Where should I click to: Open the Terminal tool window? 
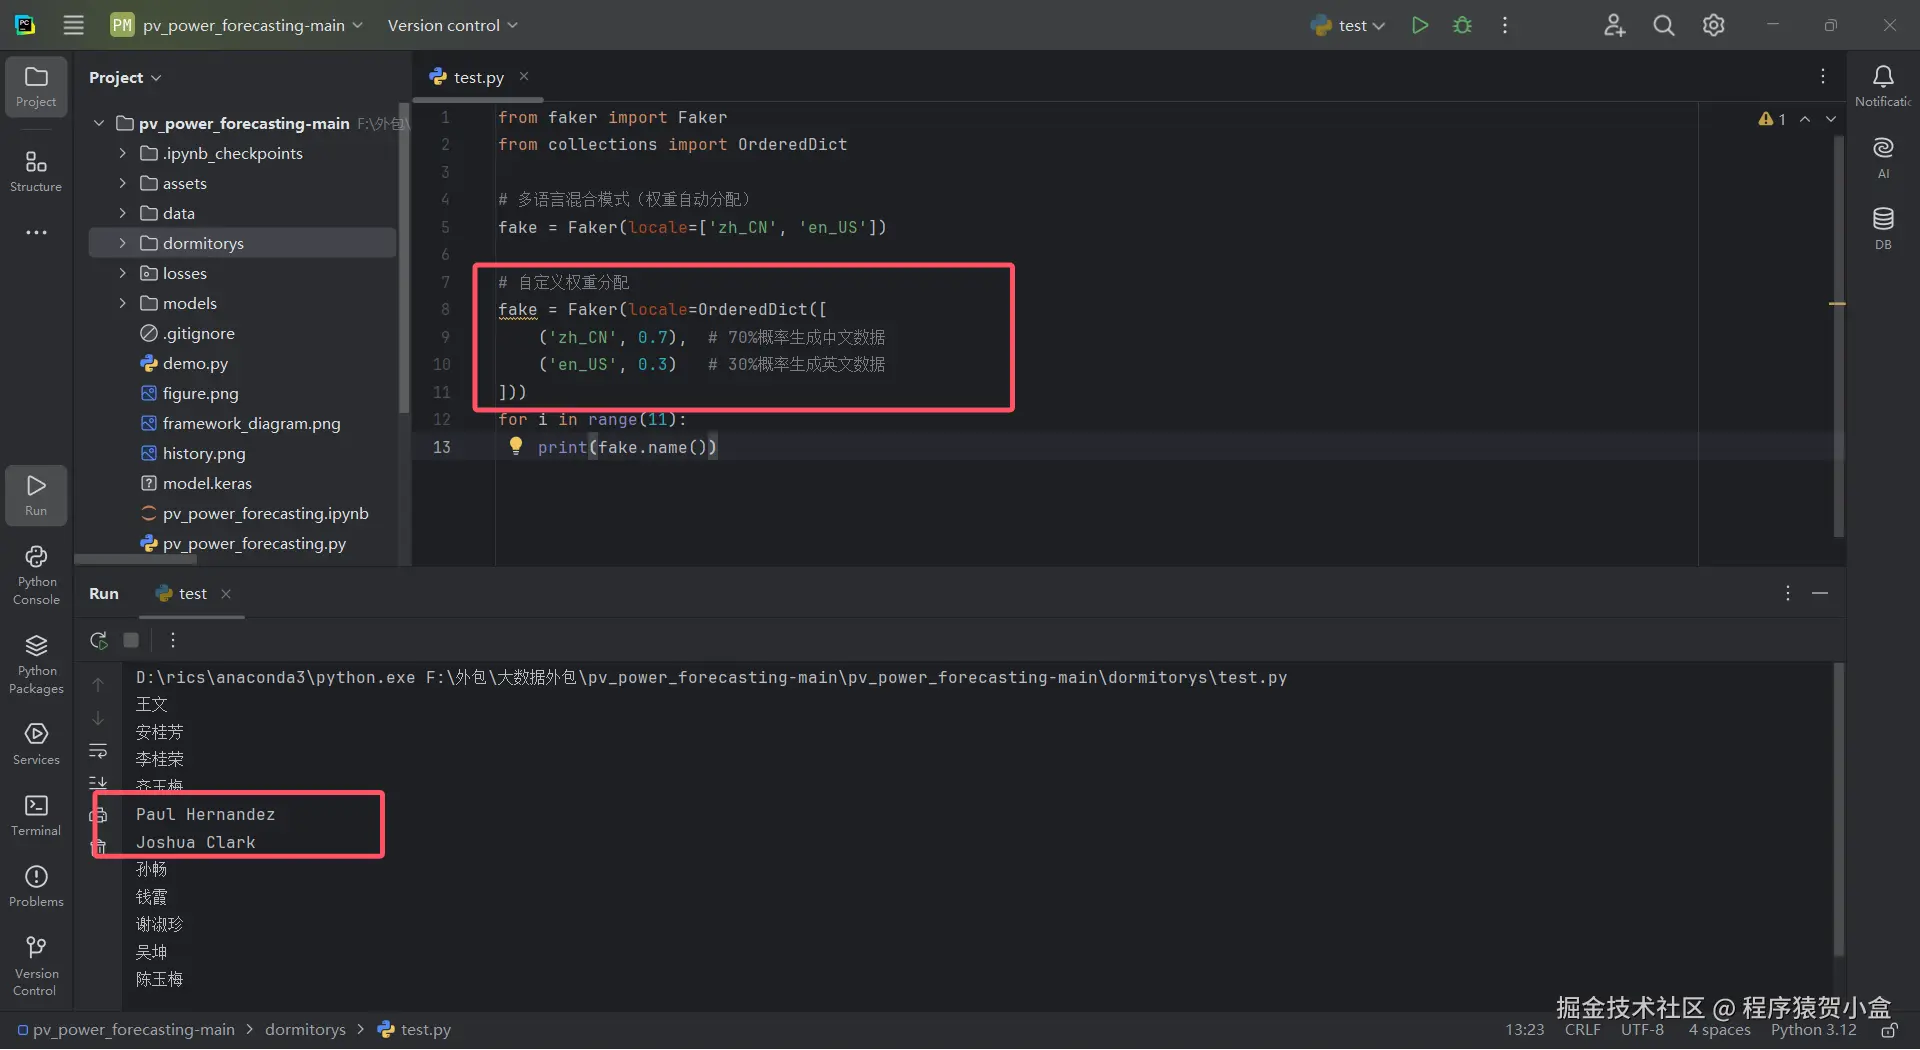[36, 815]
